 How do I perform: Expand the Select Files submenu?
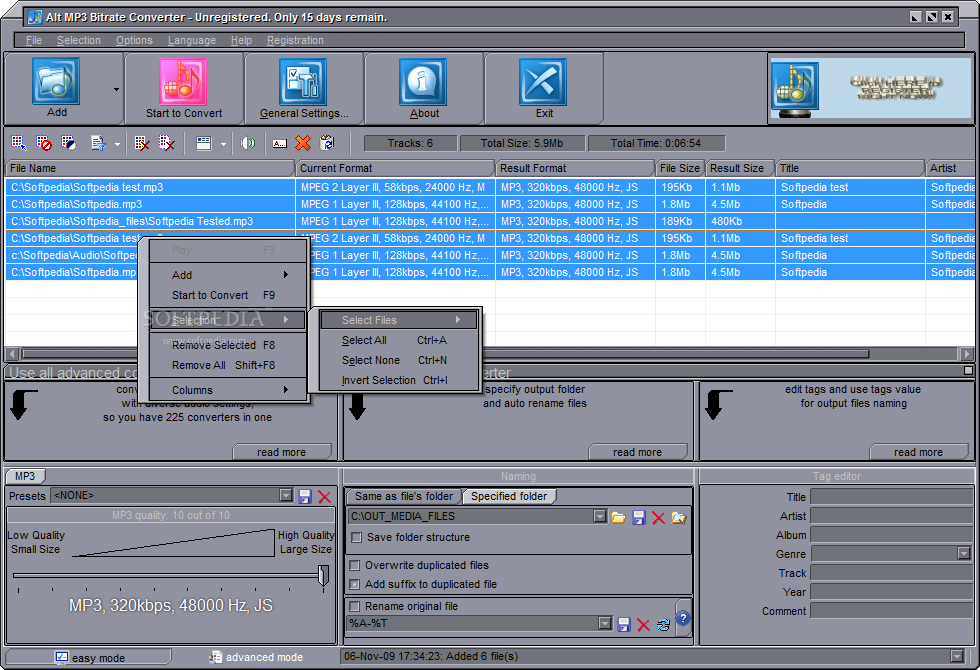pyautogui.click(x=399, y=320)
